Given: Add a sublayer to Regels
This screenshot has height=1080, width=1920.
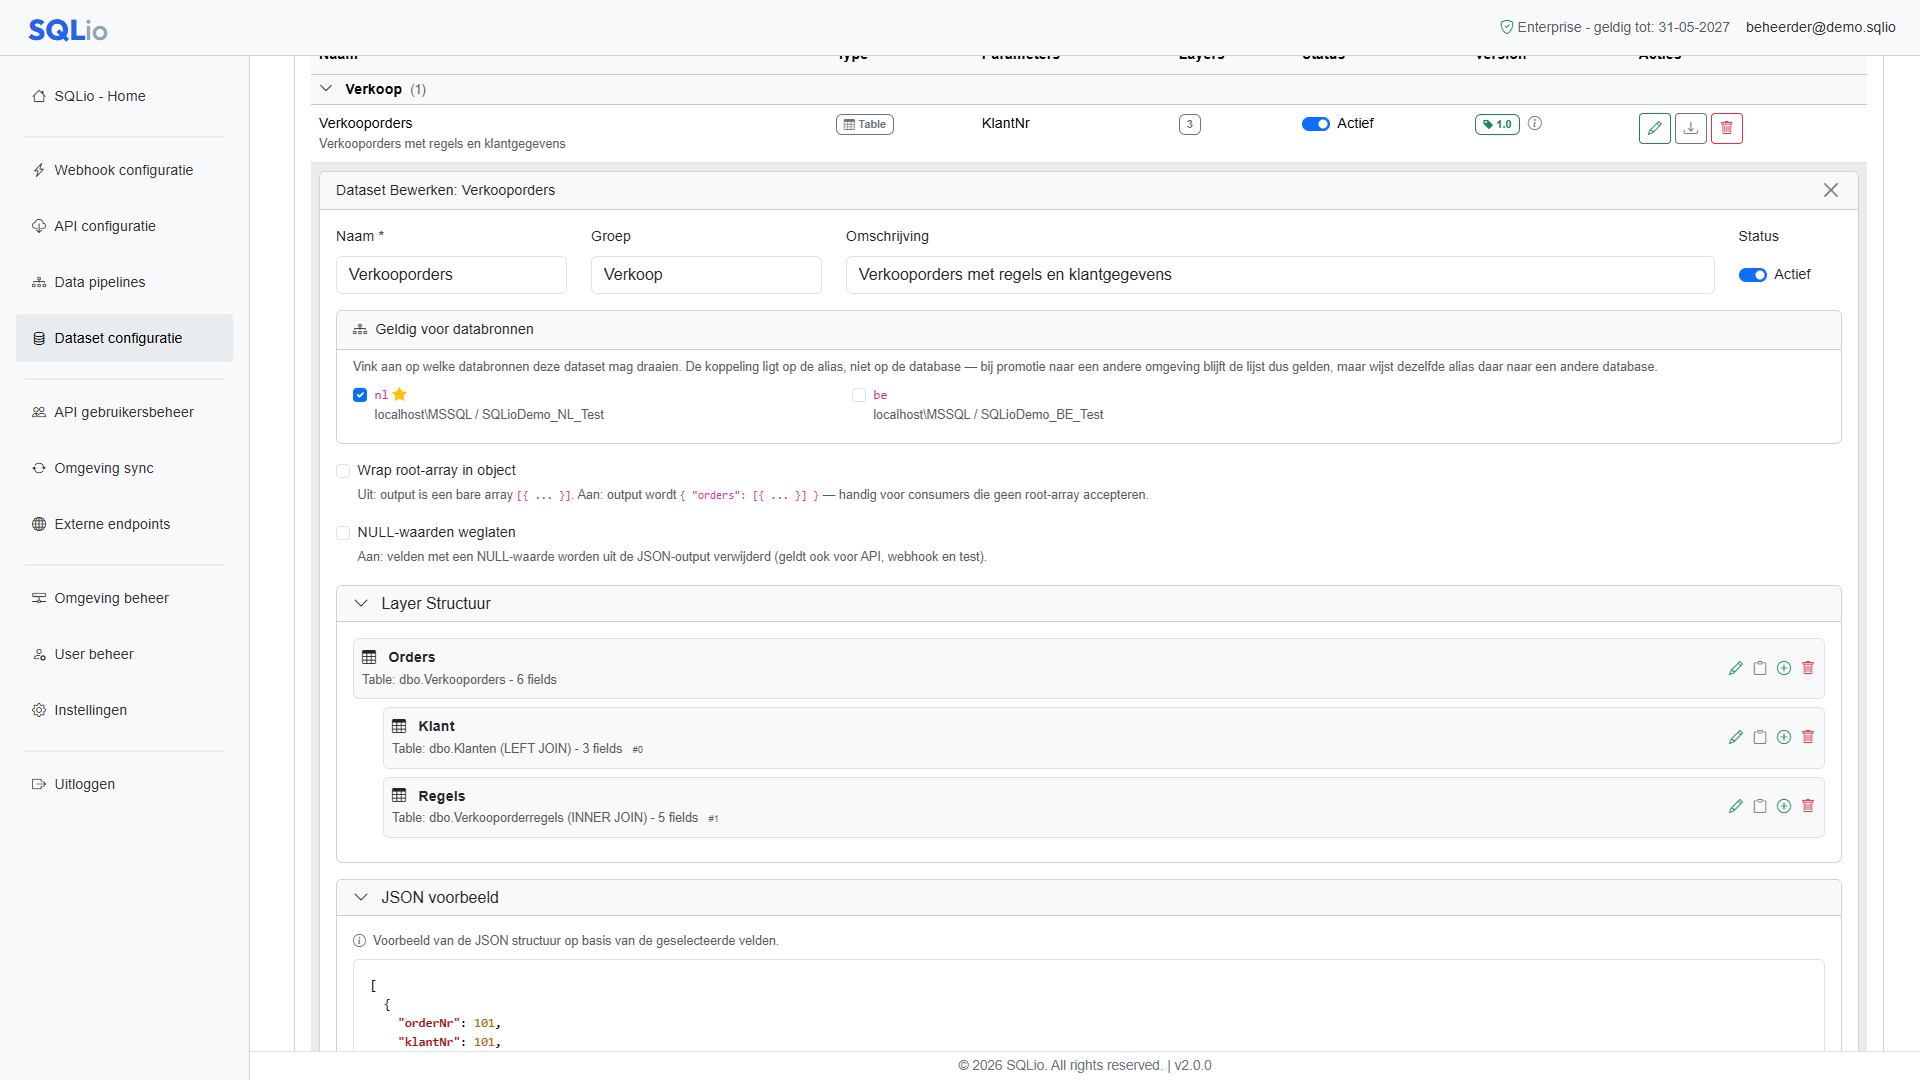Looking at the screenshot, I should pos(1784,806).
